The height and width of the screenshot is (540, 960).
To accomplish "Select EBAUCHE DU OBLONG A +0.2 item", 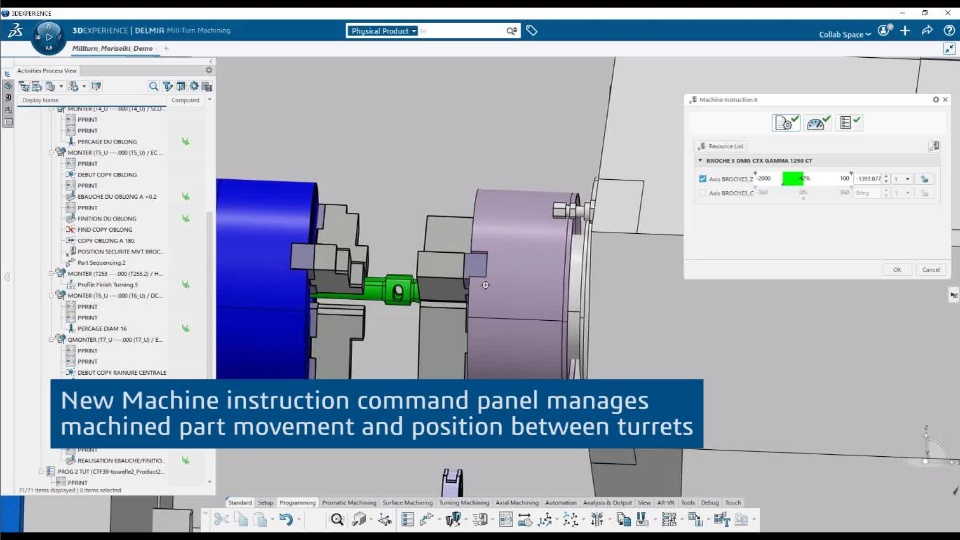I will 116,197.
